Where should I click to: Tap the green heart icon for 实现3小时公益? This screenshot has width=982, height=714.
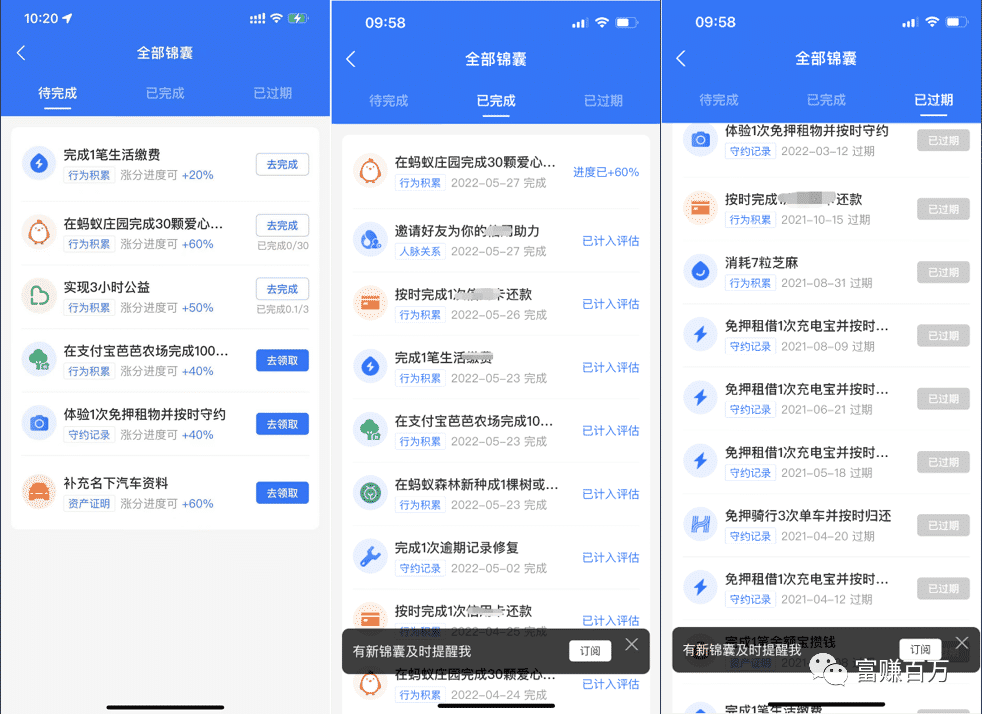(x=39, y=297)
